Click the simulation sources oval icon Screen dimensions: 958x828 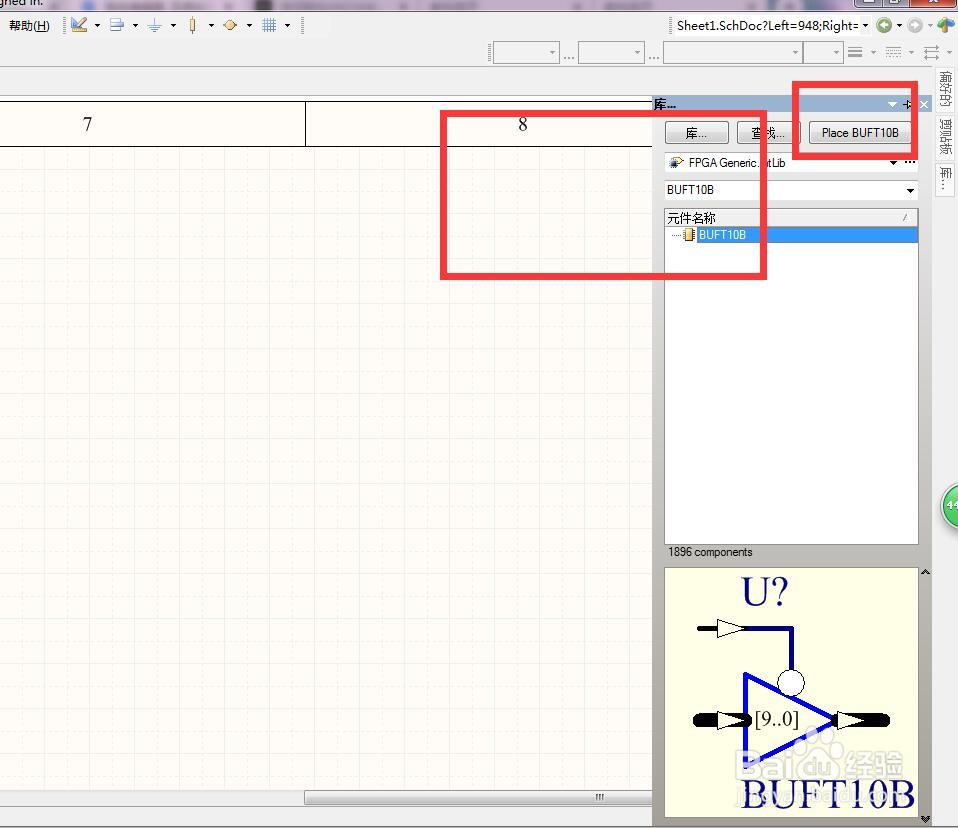230,25
